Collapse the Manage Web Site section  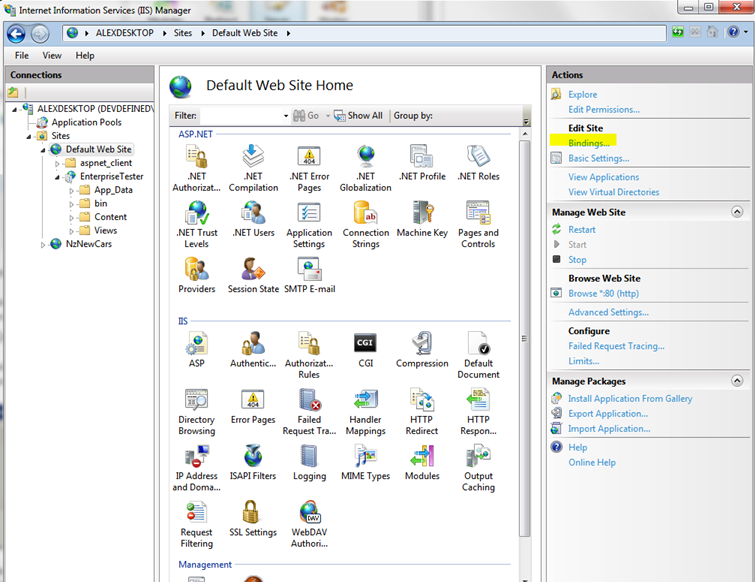tap(737, 212)
